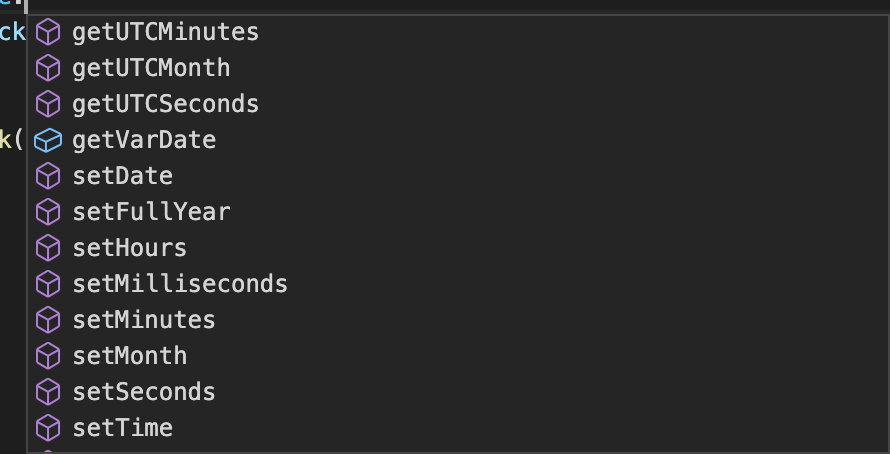Select setMonth in the autocomplete popup
This screenshot has height=454, width=890.
point(458,356)
